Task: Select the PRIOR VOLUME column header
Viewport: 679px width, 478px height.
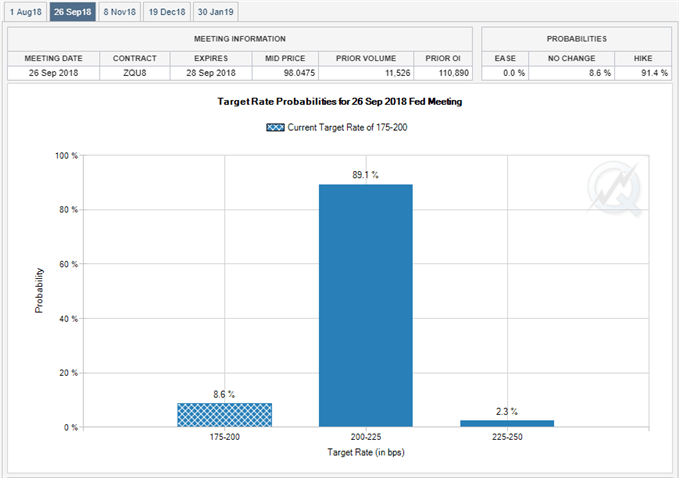Action: 366,58
